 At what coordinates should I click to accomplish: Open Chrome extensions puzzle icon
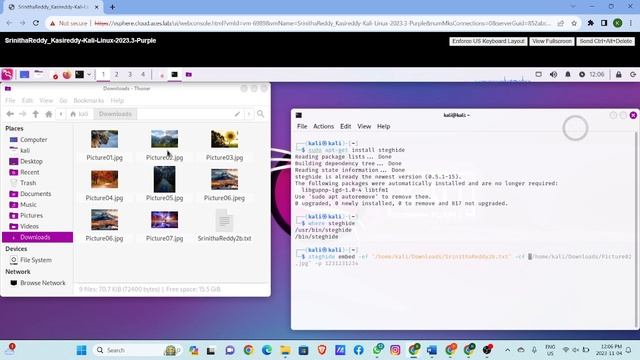(590, 23)
